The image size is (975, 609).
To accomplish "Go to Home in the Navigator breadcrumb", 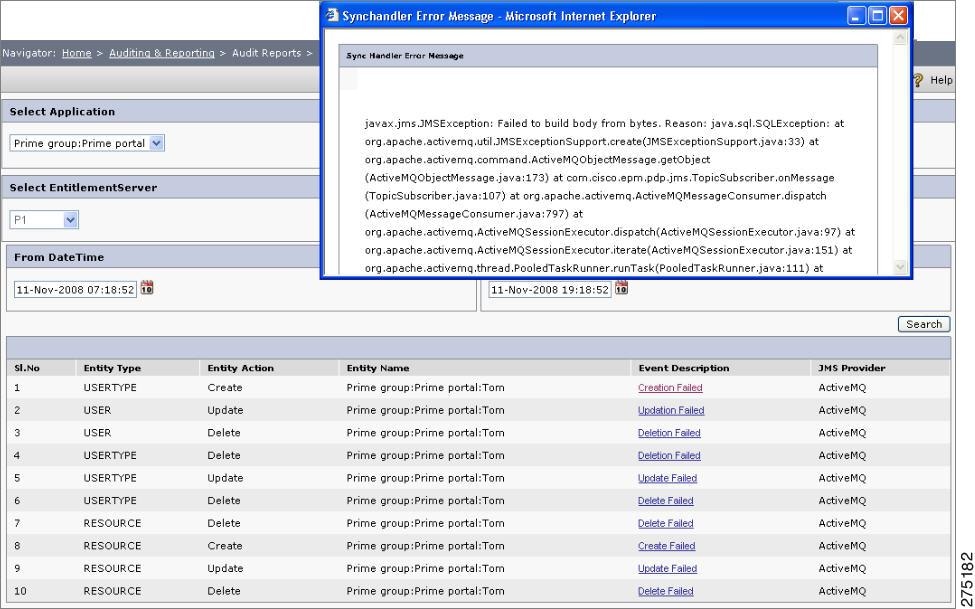I will point(76,53).
